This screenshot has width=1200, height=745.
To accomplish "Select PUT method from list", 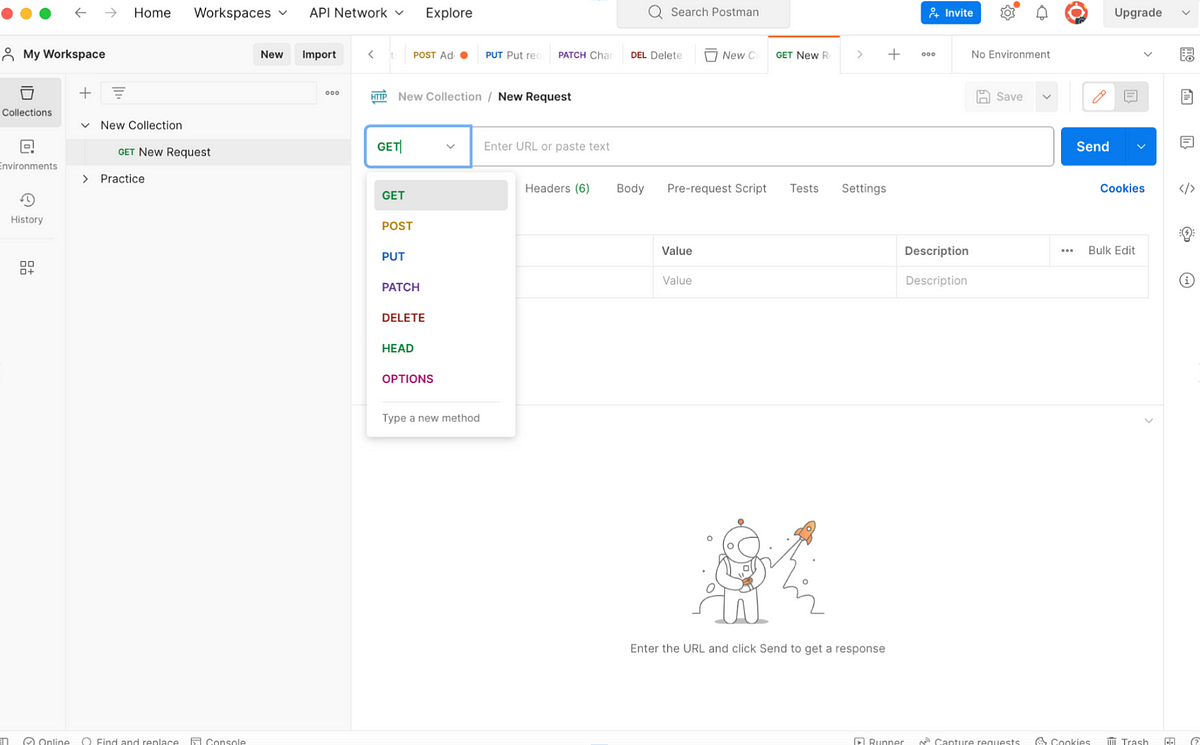I will (440, 257).
